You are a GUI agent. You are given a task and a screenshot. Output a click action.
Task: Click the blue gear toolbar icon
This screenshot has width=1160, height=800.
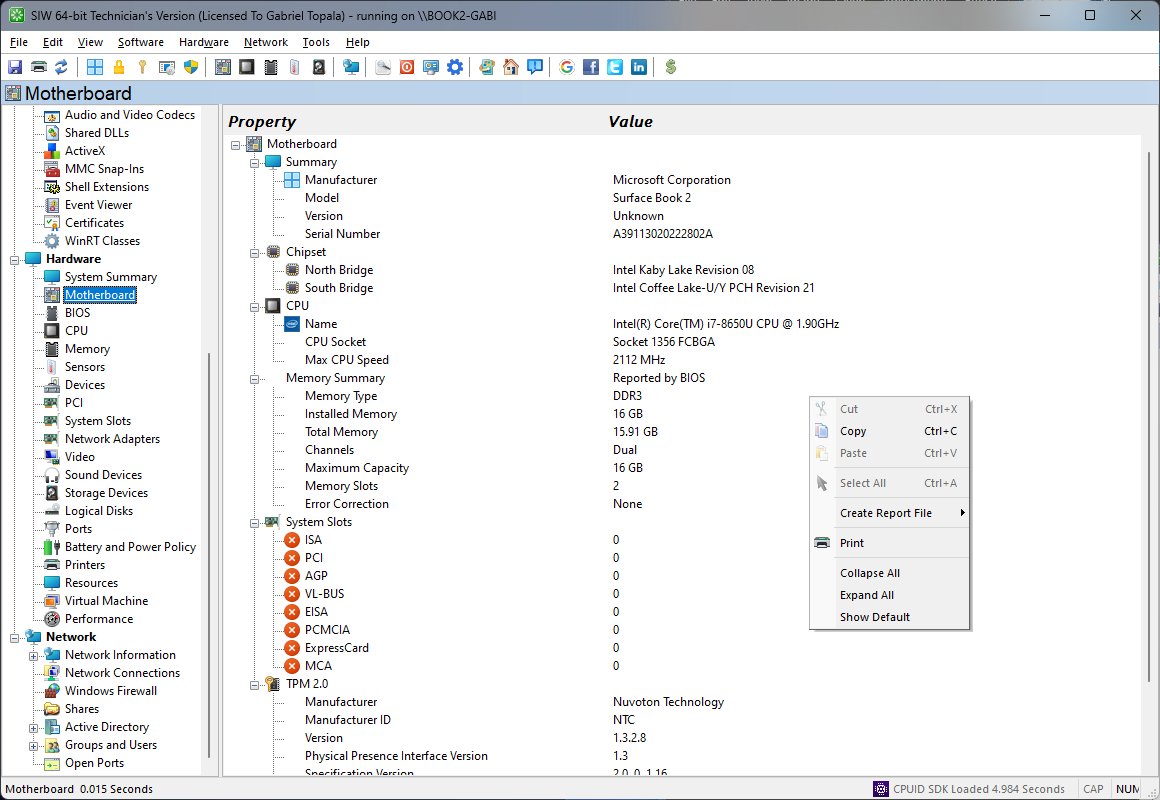455,67
